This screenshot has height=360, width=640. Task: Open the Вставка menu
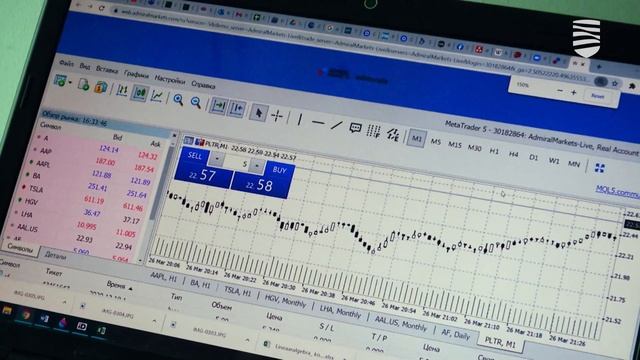pos(107,70)
